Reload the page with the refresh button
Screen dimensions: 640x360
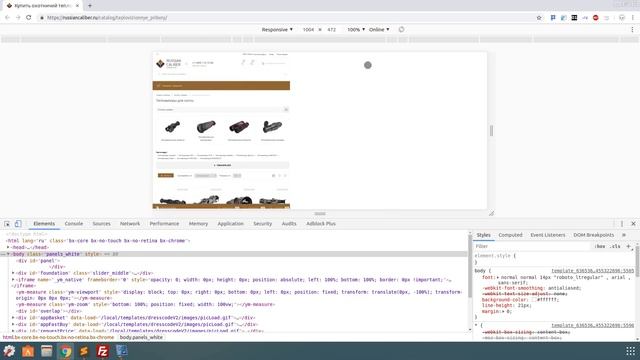[29, 18]
